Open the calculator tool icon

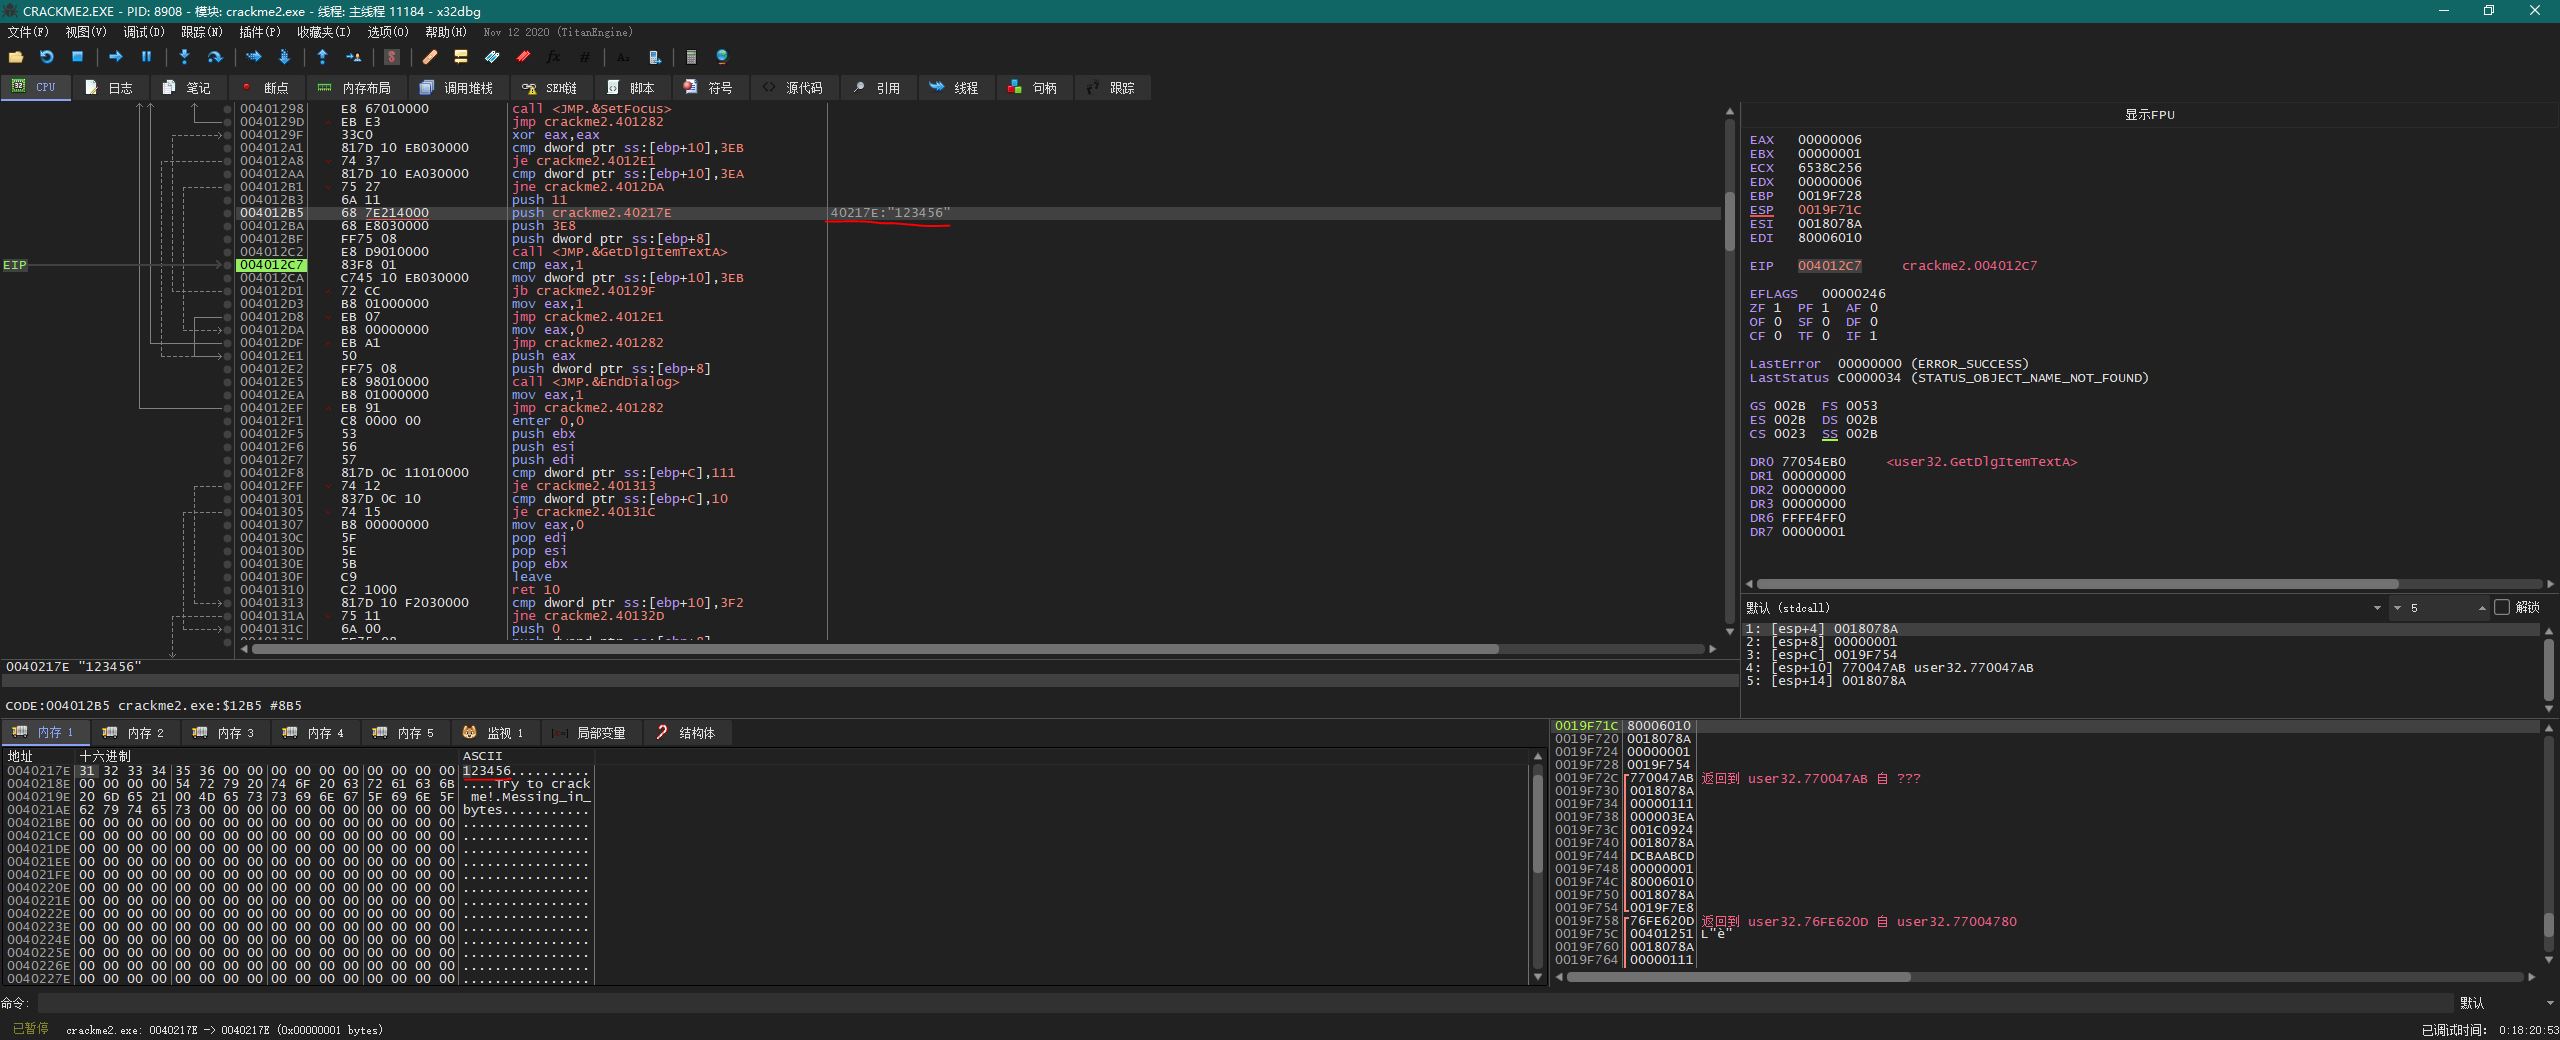pyautogui.click(x=691, y=57)
